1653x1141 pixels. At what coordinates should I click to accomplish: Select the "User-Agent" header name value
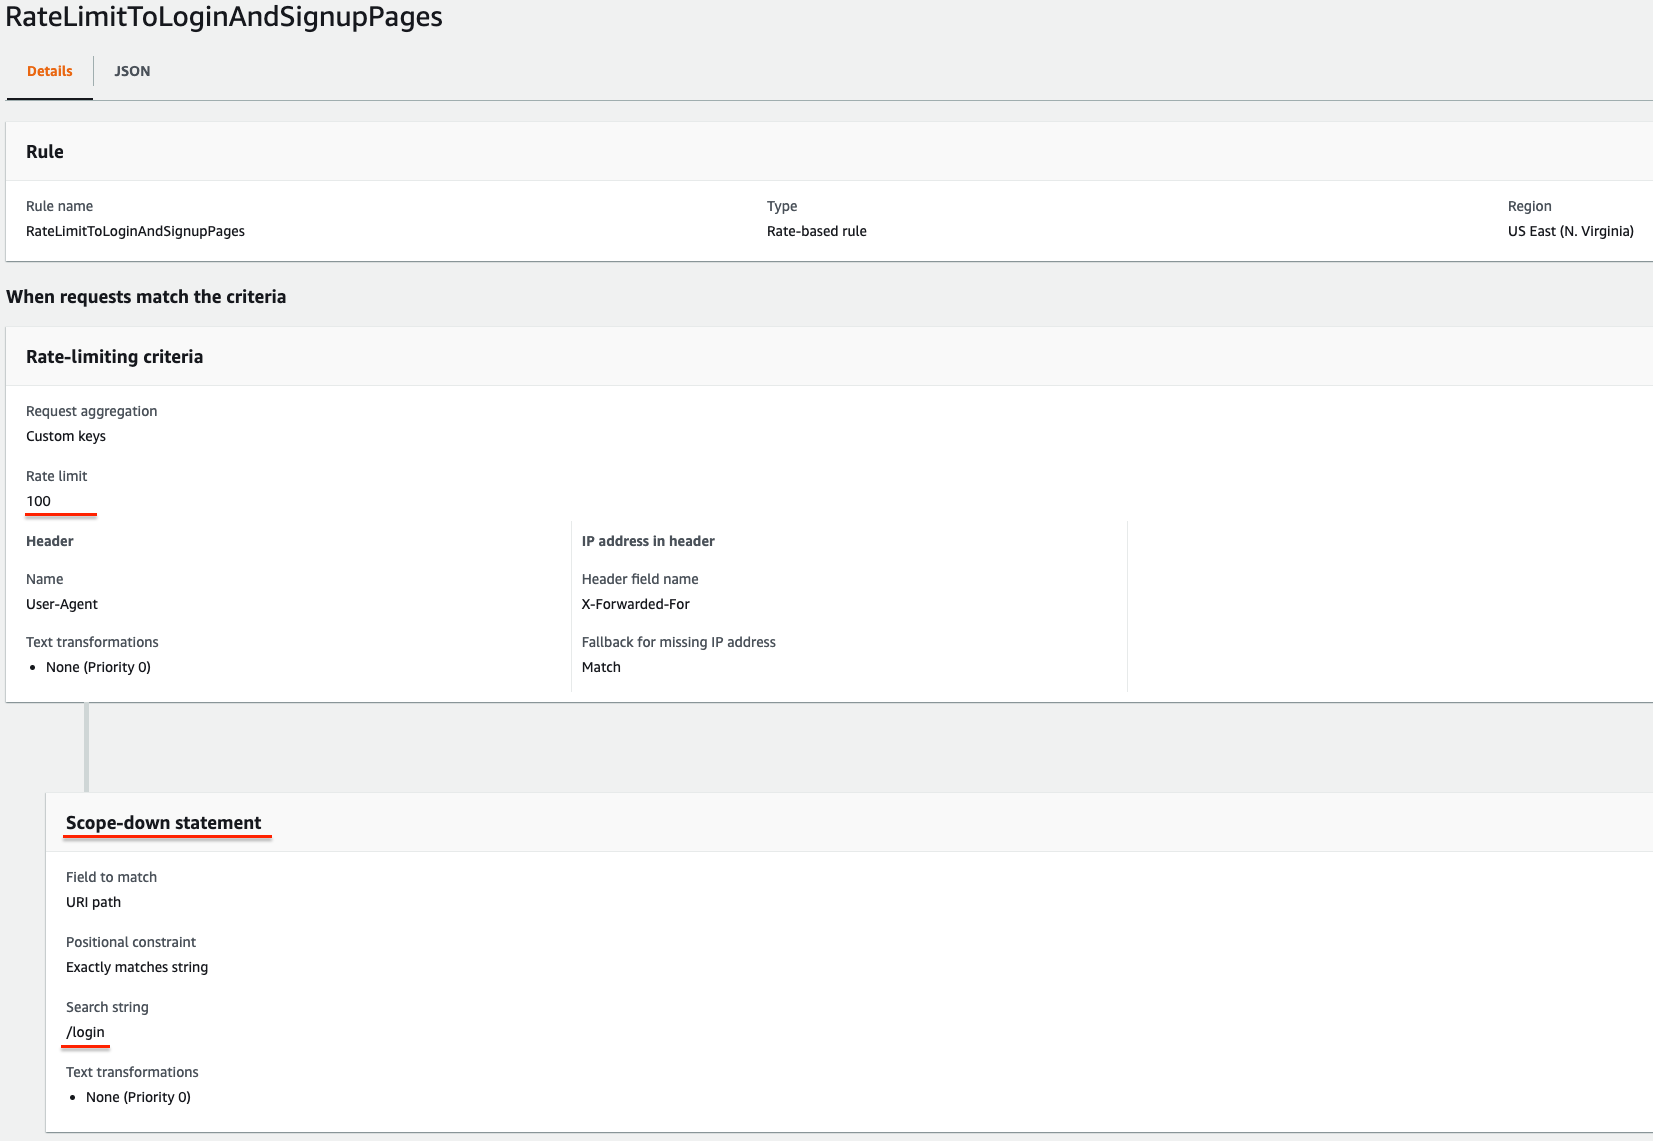click(x=62, y=604)
